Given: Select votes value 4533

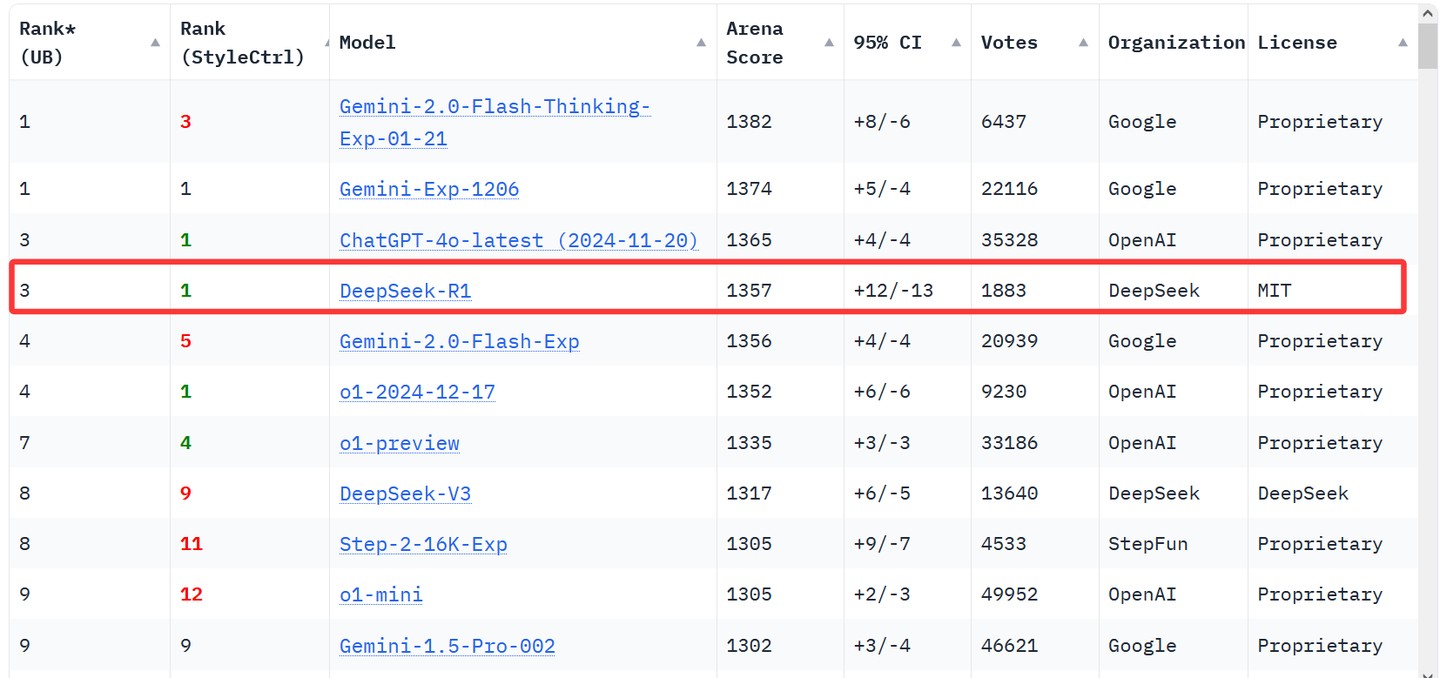Looking at the screenshot, I should tap(1004, 544).
